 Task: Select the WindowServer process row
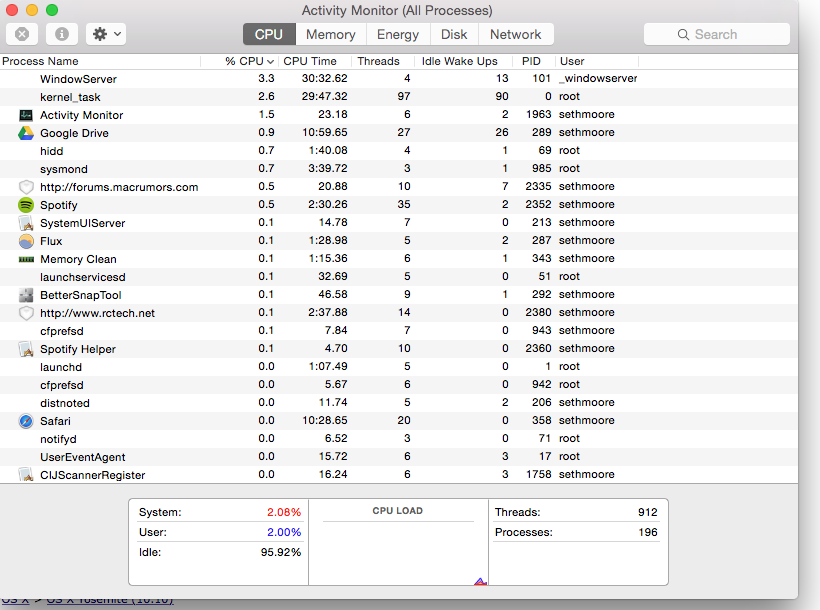[398, 79]
